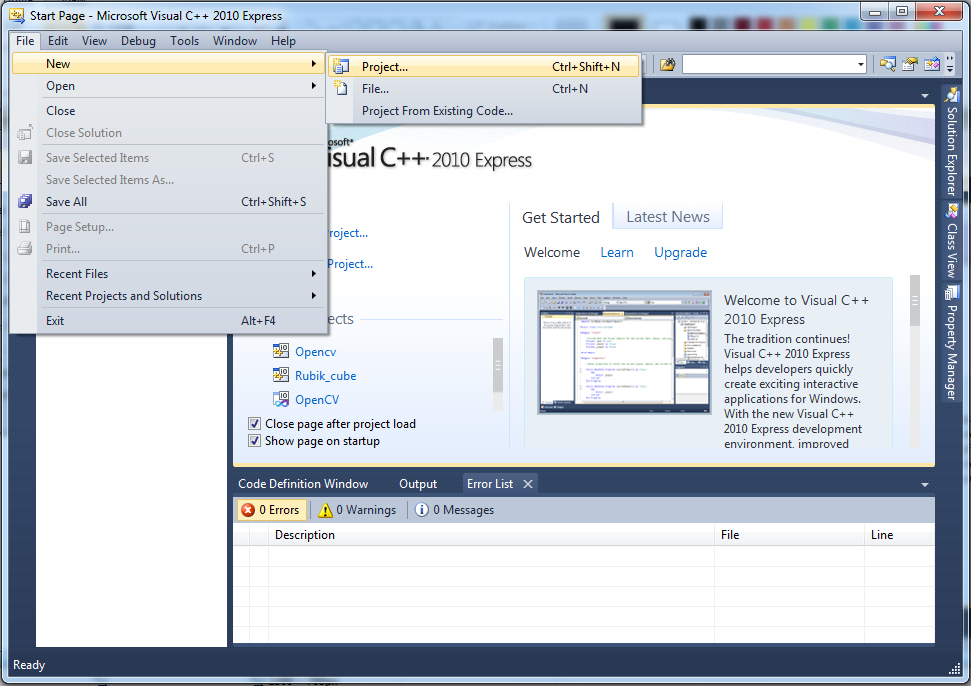Open the Edit menu
Image resolution: width=971 pixels, height=686 pixels.
58,41
